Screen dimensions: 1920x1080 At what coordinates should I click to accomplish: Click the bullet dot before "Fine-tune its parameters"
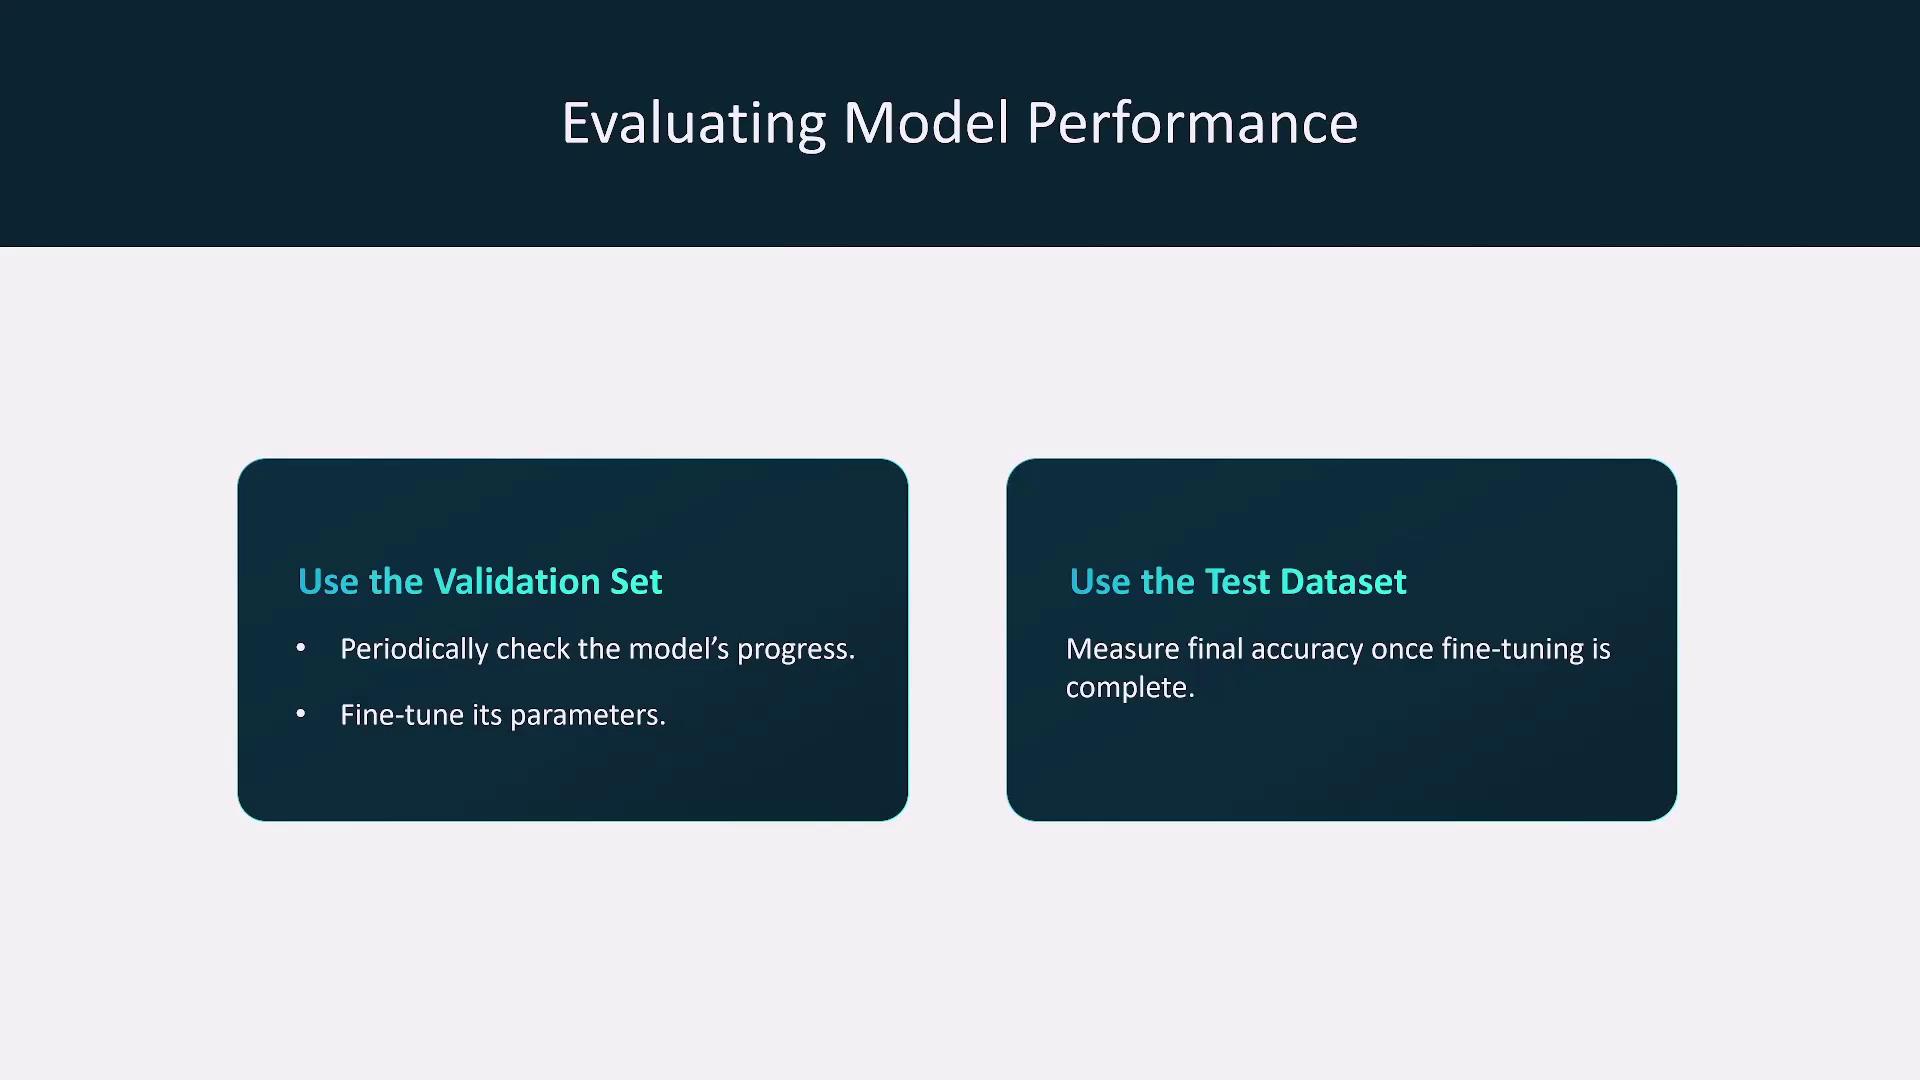pos(301,714)
